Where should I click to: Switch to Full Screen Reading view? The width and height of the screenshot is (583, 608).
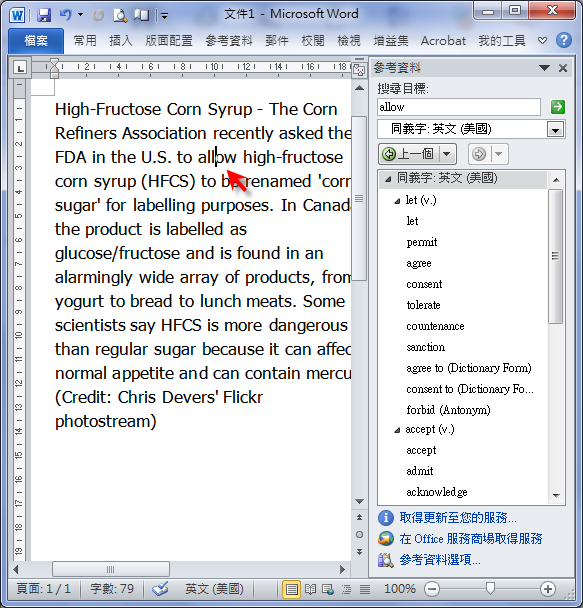coord(310,589)
